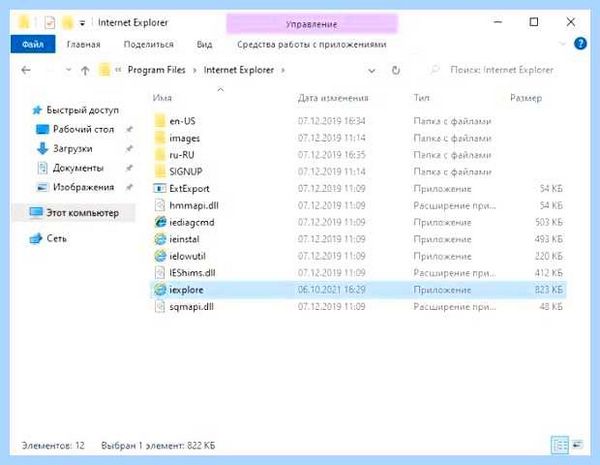
Task: Open the Поделиться ribbon tab
Action: coord(148,44)
